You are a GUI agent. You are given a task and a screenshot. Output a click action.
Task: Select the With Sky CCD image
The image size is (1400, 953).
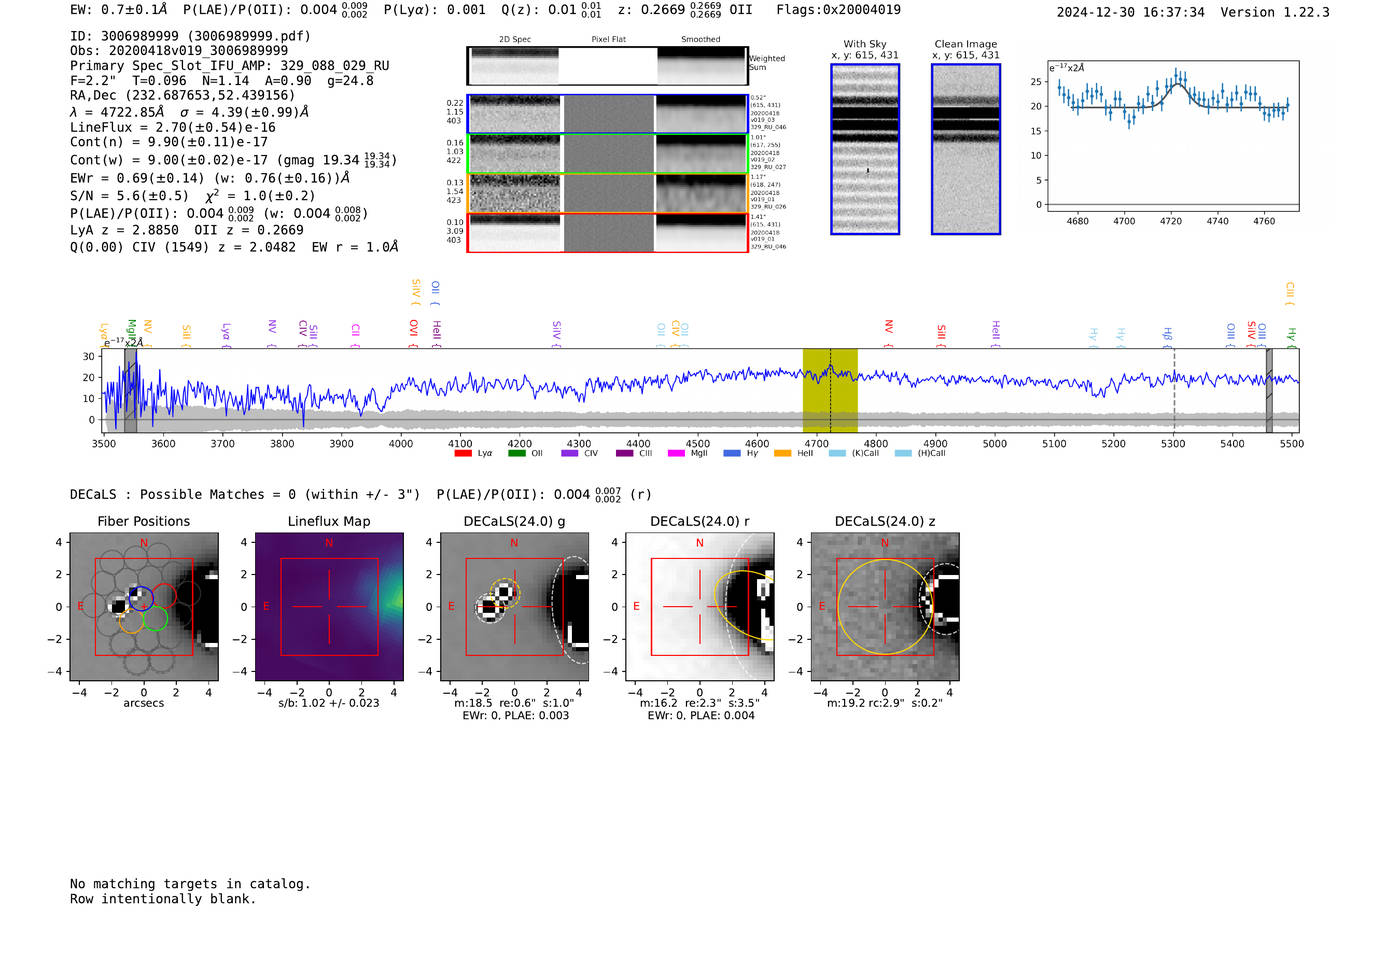click(x=865, y=149)
